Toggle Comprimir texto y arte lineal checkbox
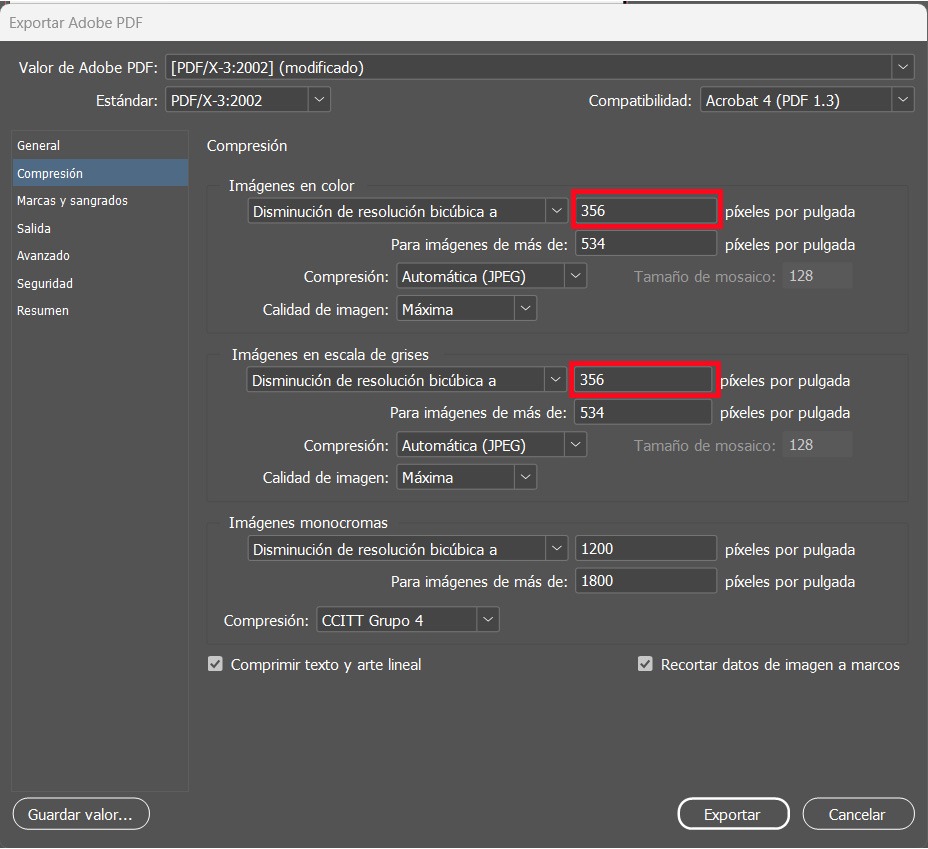 [x=215, y=664]
